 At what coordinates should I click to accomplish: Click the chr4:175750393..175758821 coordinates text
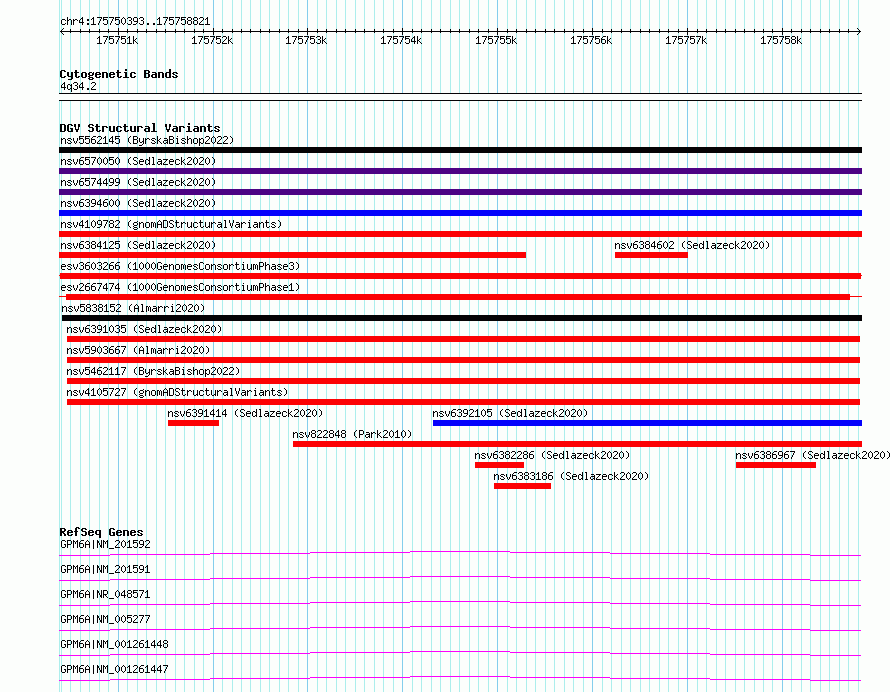tap(135, 22)
